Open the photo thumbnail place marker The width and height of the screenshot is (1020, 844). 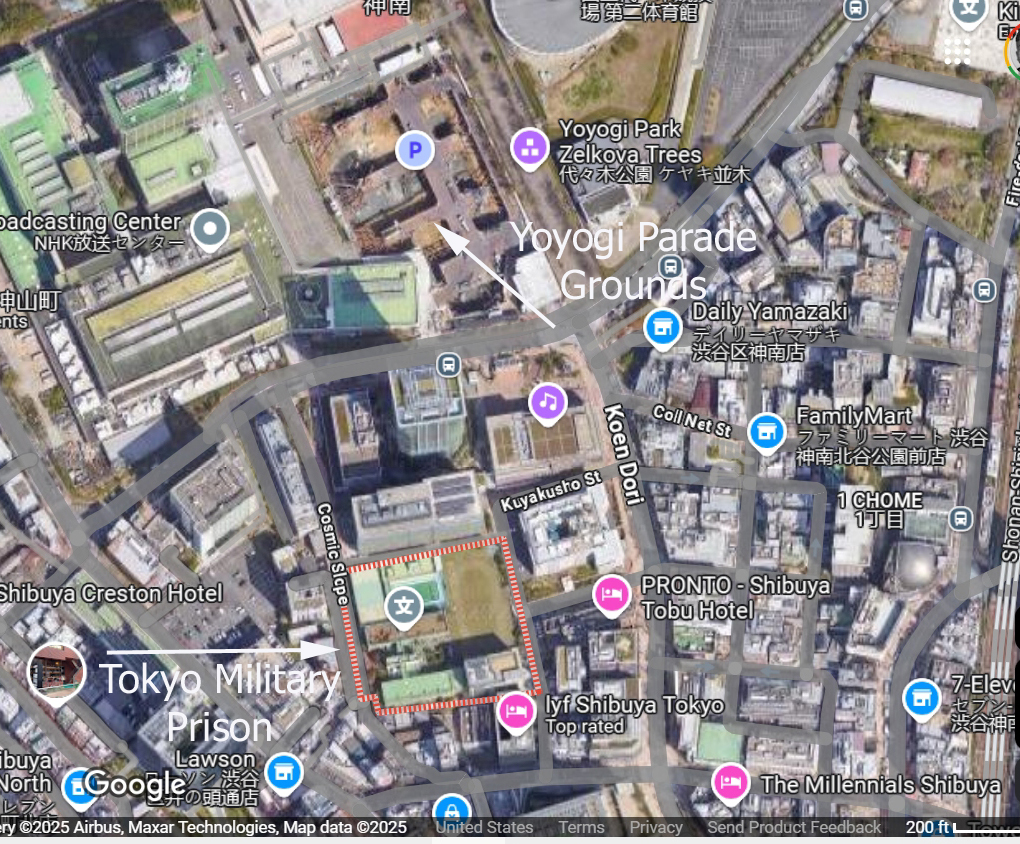point(56,674)
